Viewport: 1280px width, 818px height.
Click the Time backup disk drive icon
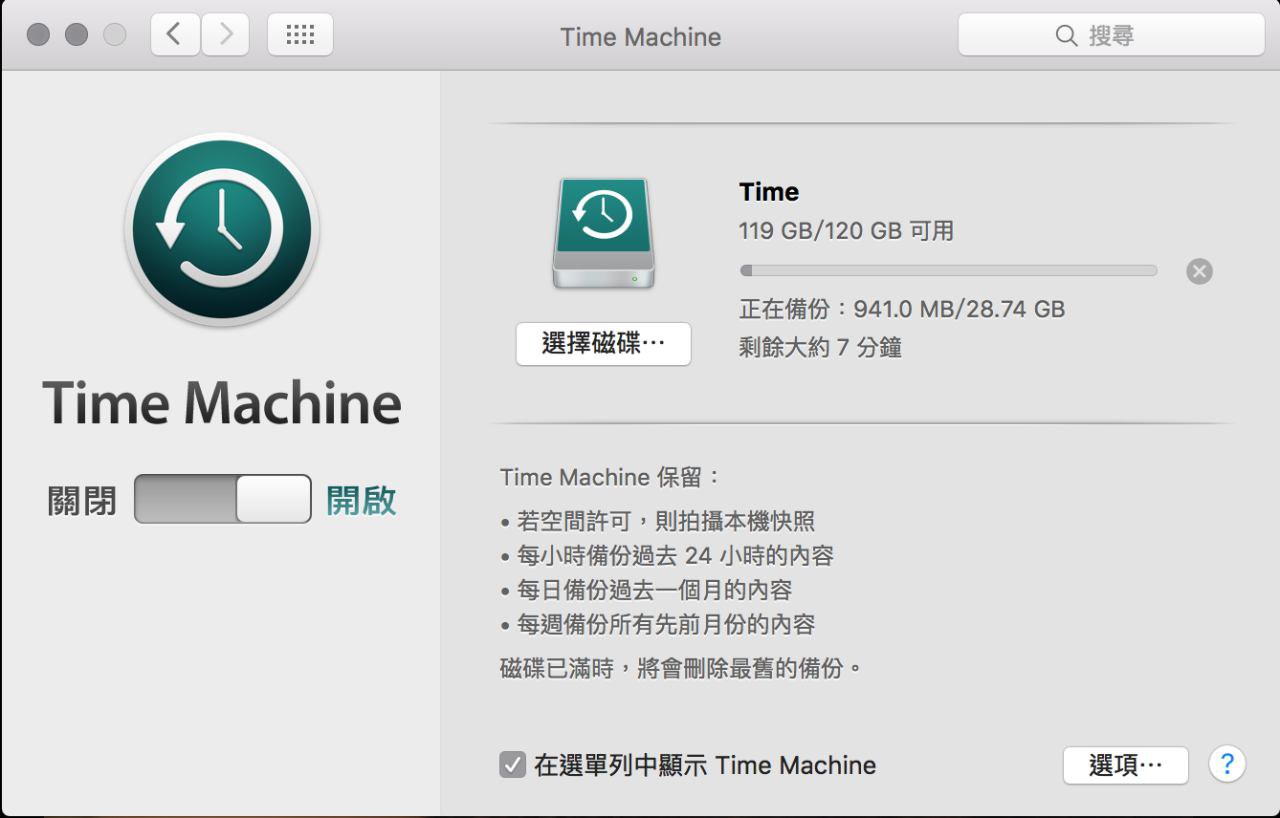(603, 234)
